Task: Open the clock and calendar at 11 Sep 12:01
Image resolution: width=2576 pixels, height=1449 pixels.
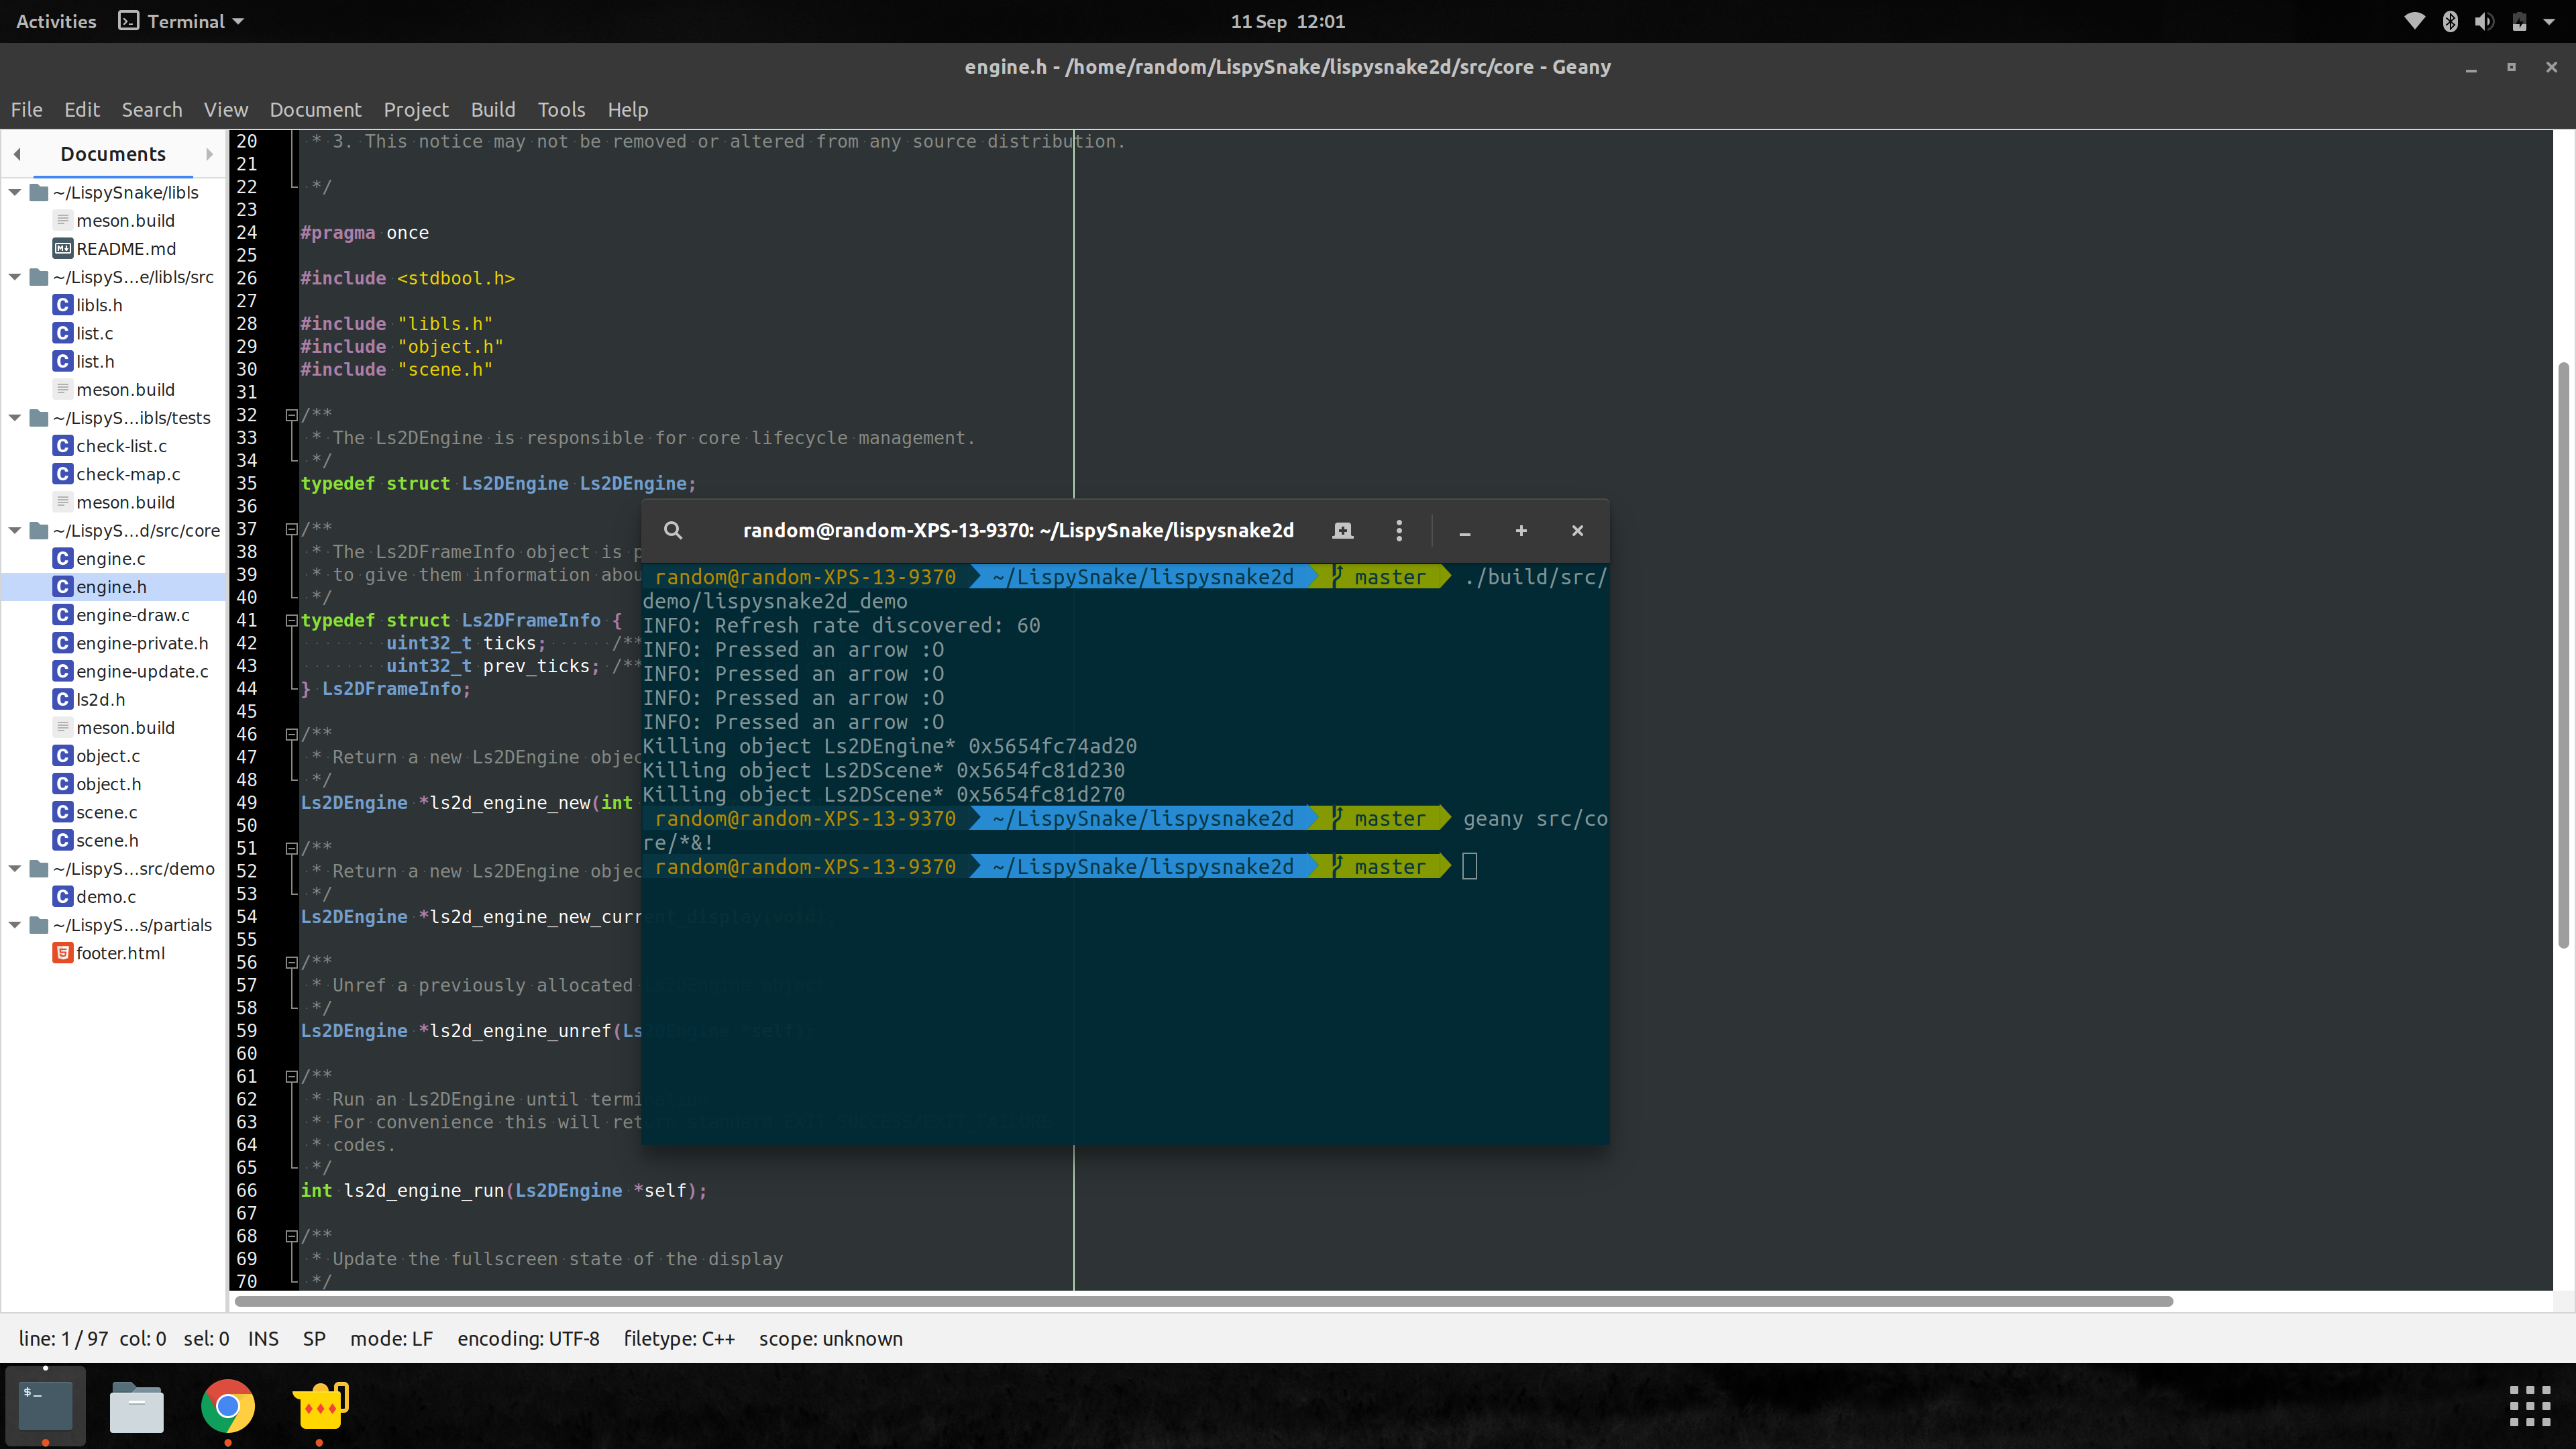Action: point(1287,21)
